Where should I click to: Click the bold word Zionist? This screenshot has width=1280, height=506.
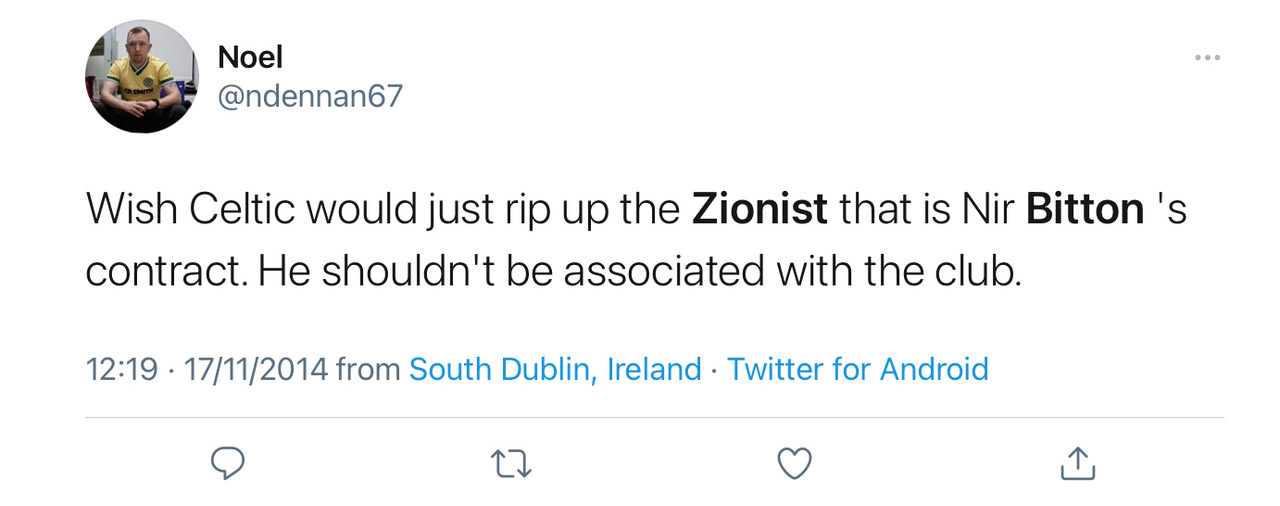coord(760,209)
